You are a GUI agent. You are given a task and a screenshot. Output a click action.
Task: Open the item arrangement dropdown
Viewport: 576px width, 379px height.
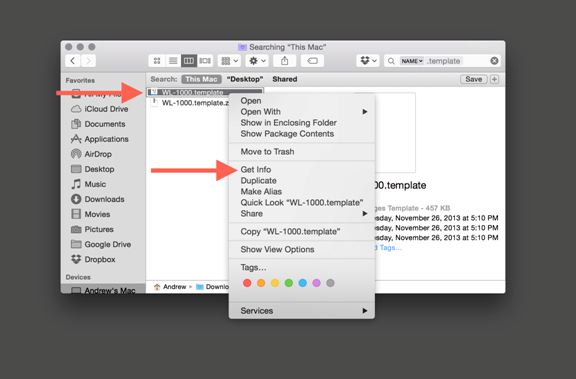[x=229, y=61]
